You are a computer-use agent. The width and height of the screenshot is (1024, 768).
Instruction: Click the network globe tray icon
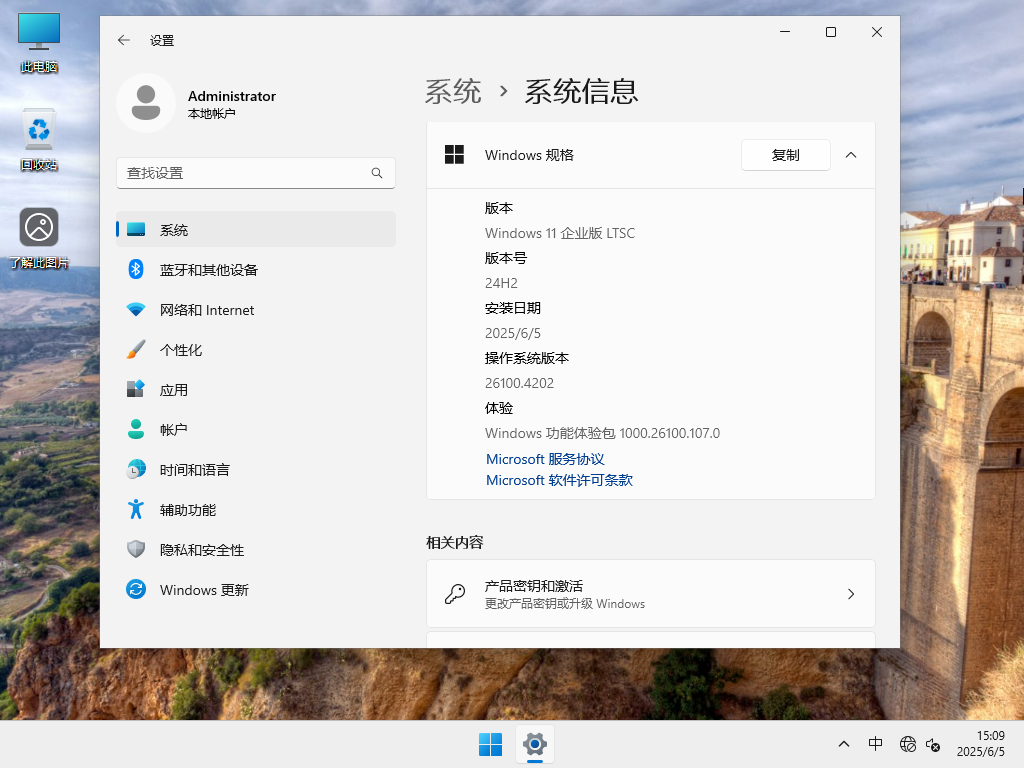tap(907, 744)
